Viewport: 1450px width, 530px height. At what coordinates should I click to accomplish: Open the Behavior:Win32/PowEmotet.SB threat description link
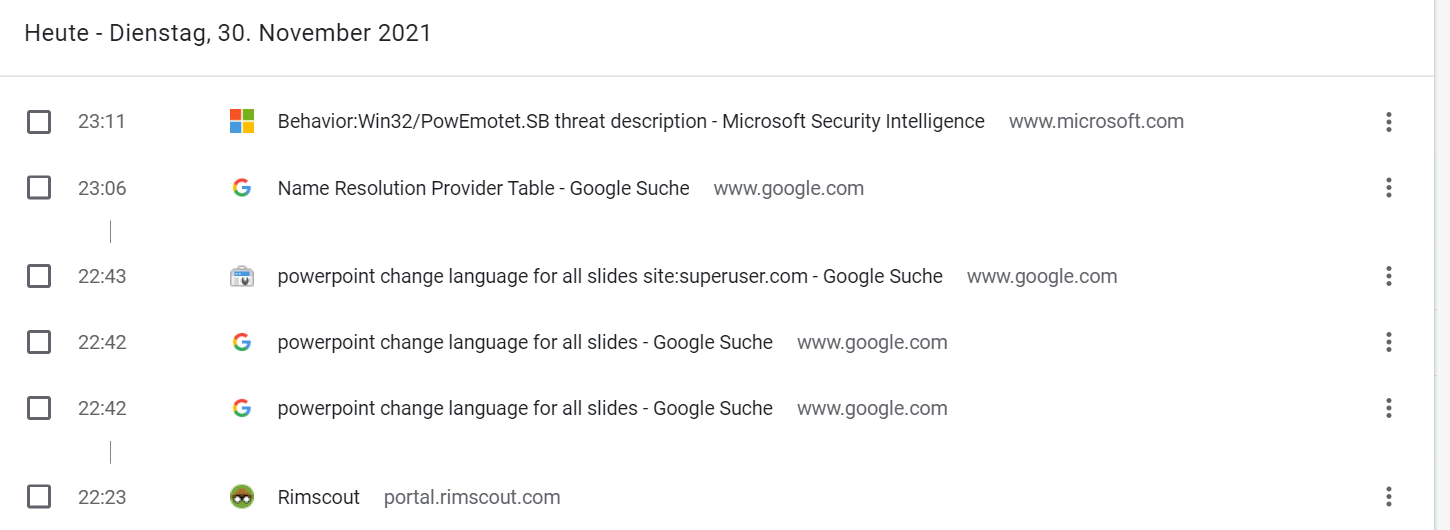(631, 122)
